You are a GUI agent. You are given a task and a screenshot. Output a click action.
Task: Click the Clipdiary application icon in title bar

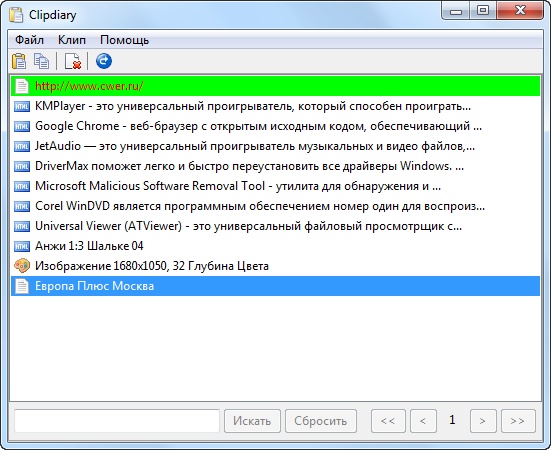(x=16, y=15)
